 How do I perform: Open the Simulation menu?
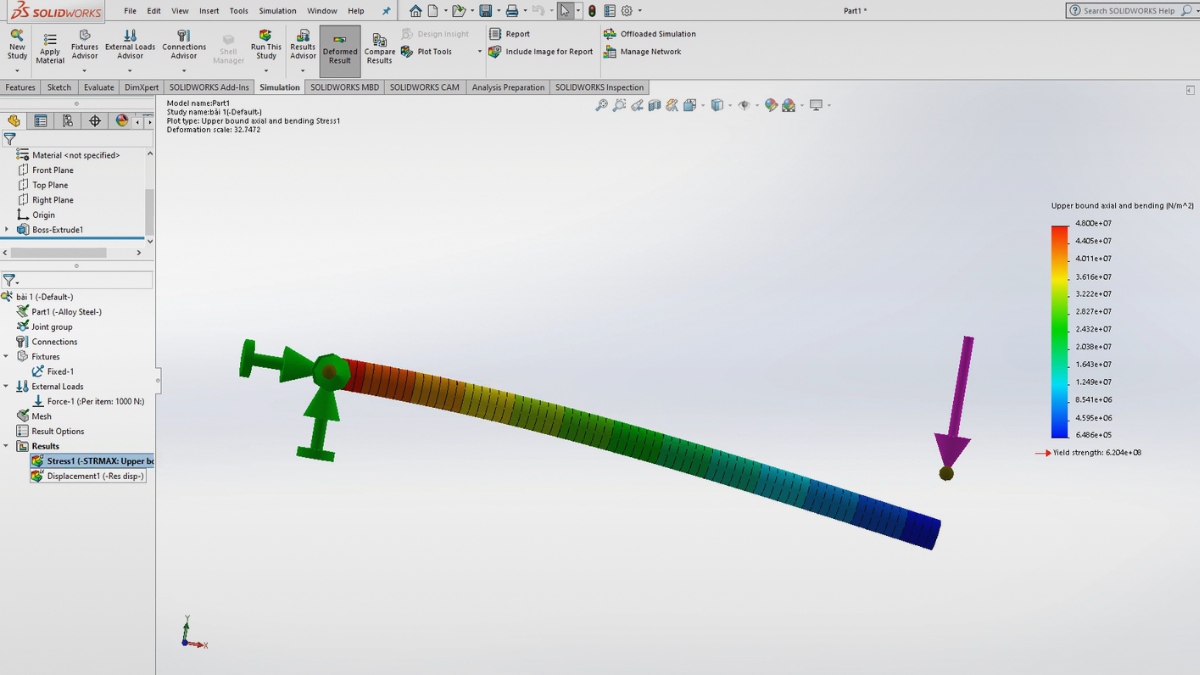tap(277, 11)
